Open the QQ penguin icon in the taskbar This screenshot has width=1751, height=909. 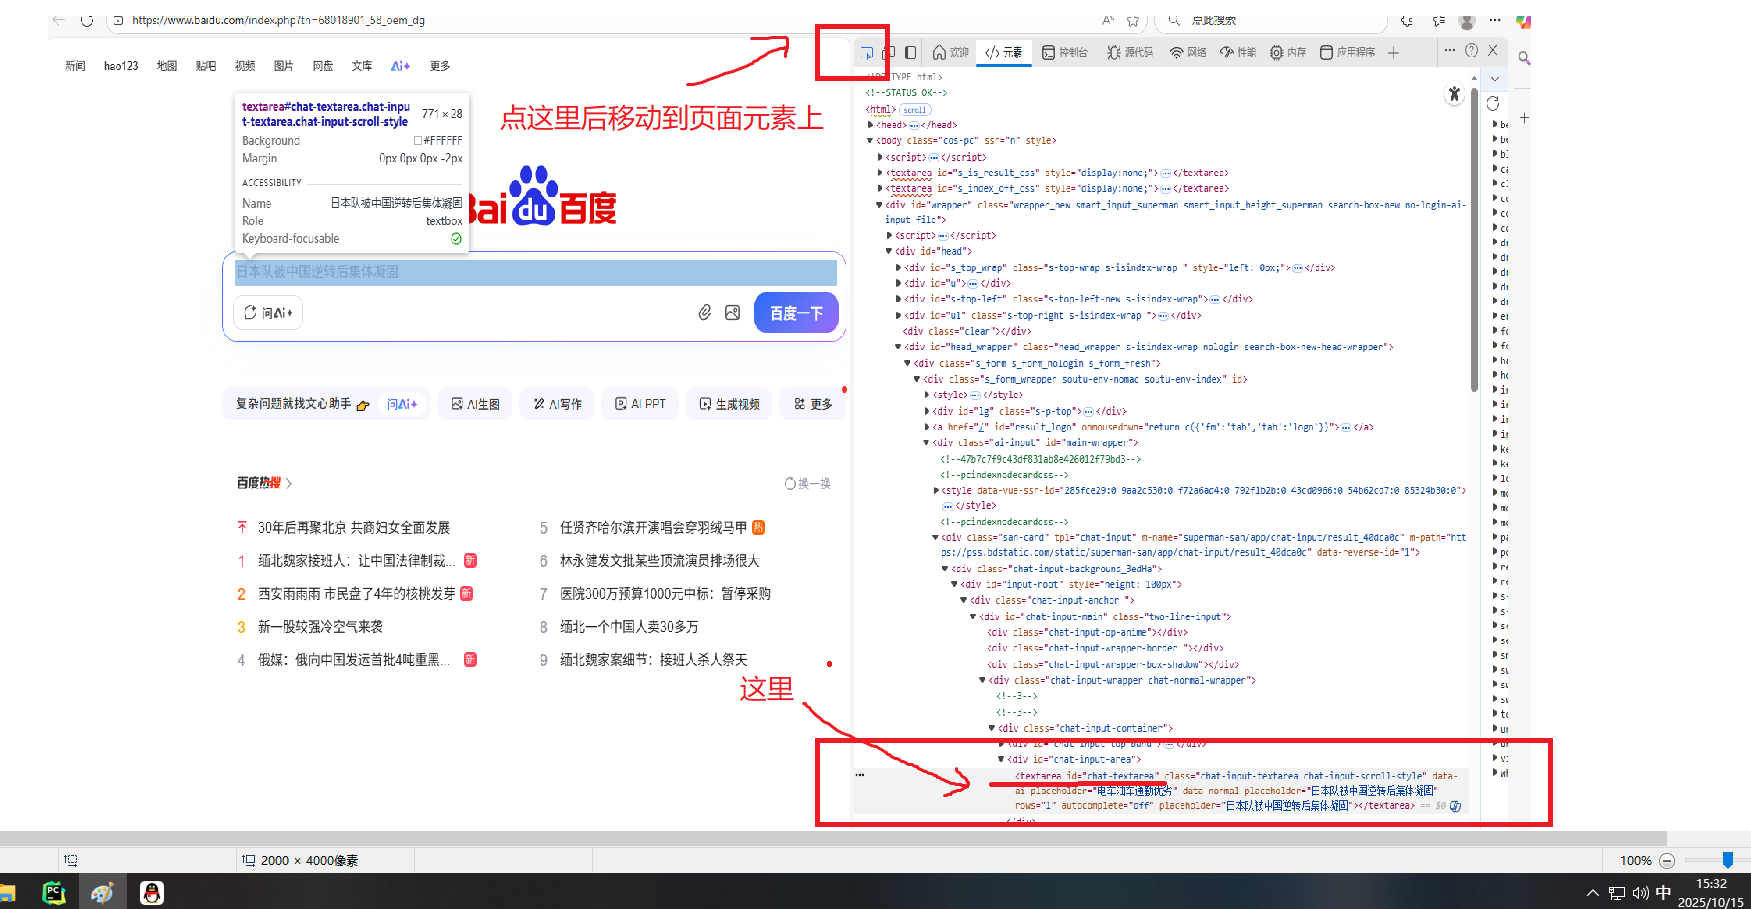pyautogui.click(x=151, y=893)
